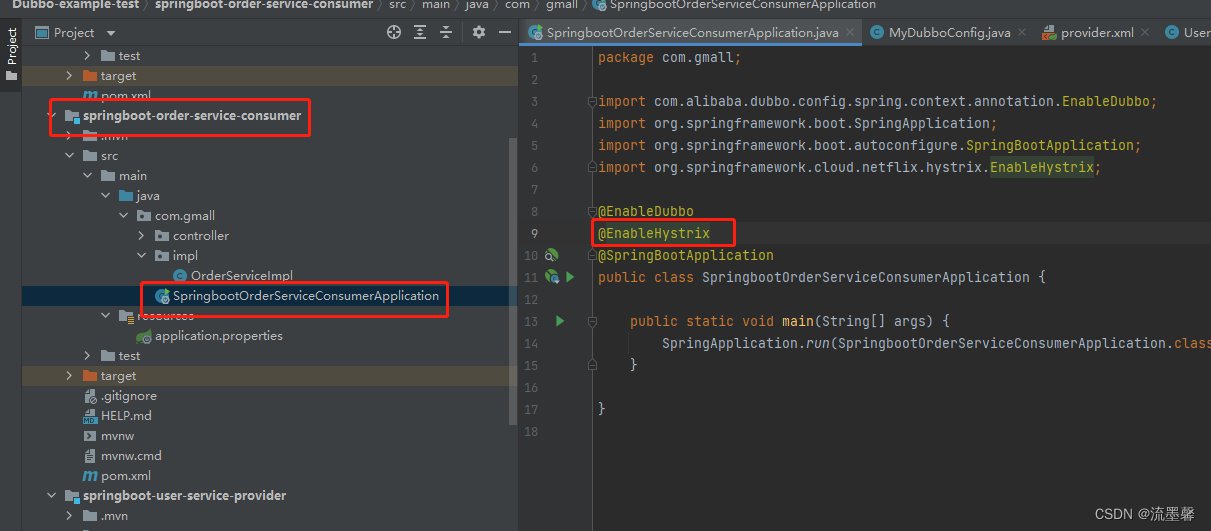Click the file icon beside .gitignore
Screen dimensions: 1211x531
click(90, 396)
